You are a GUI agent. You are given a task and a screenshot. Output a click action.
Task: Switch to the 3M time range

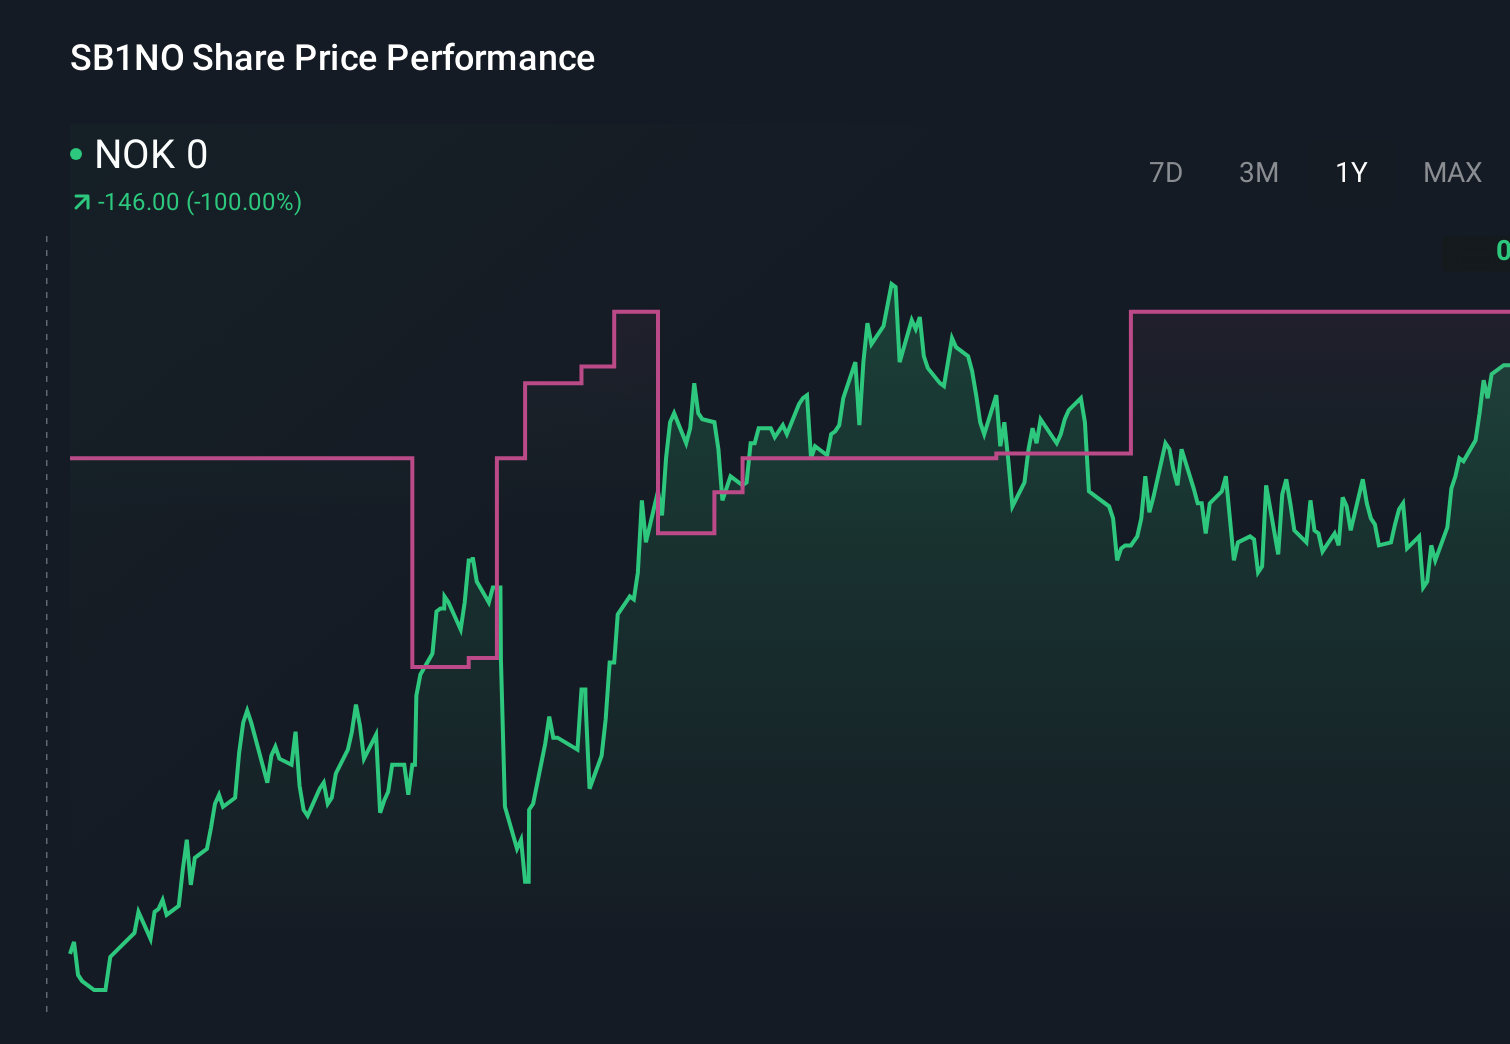tap(1259, 172)
